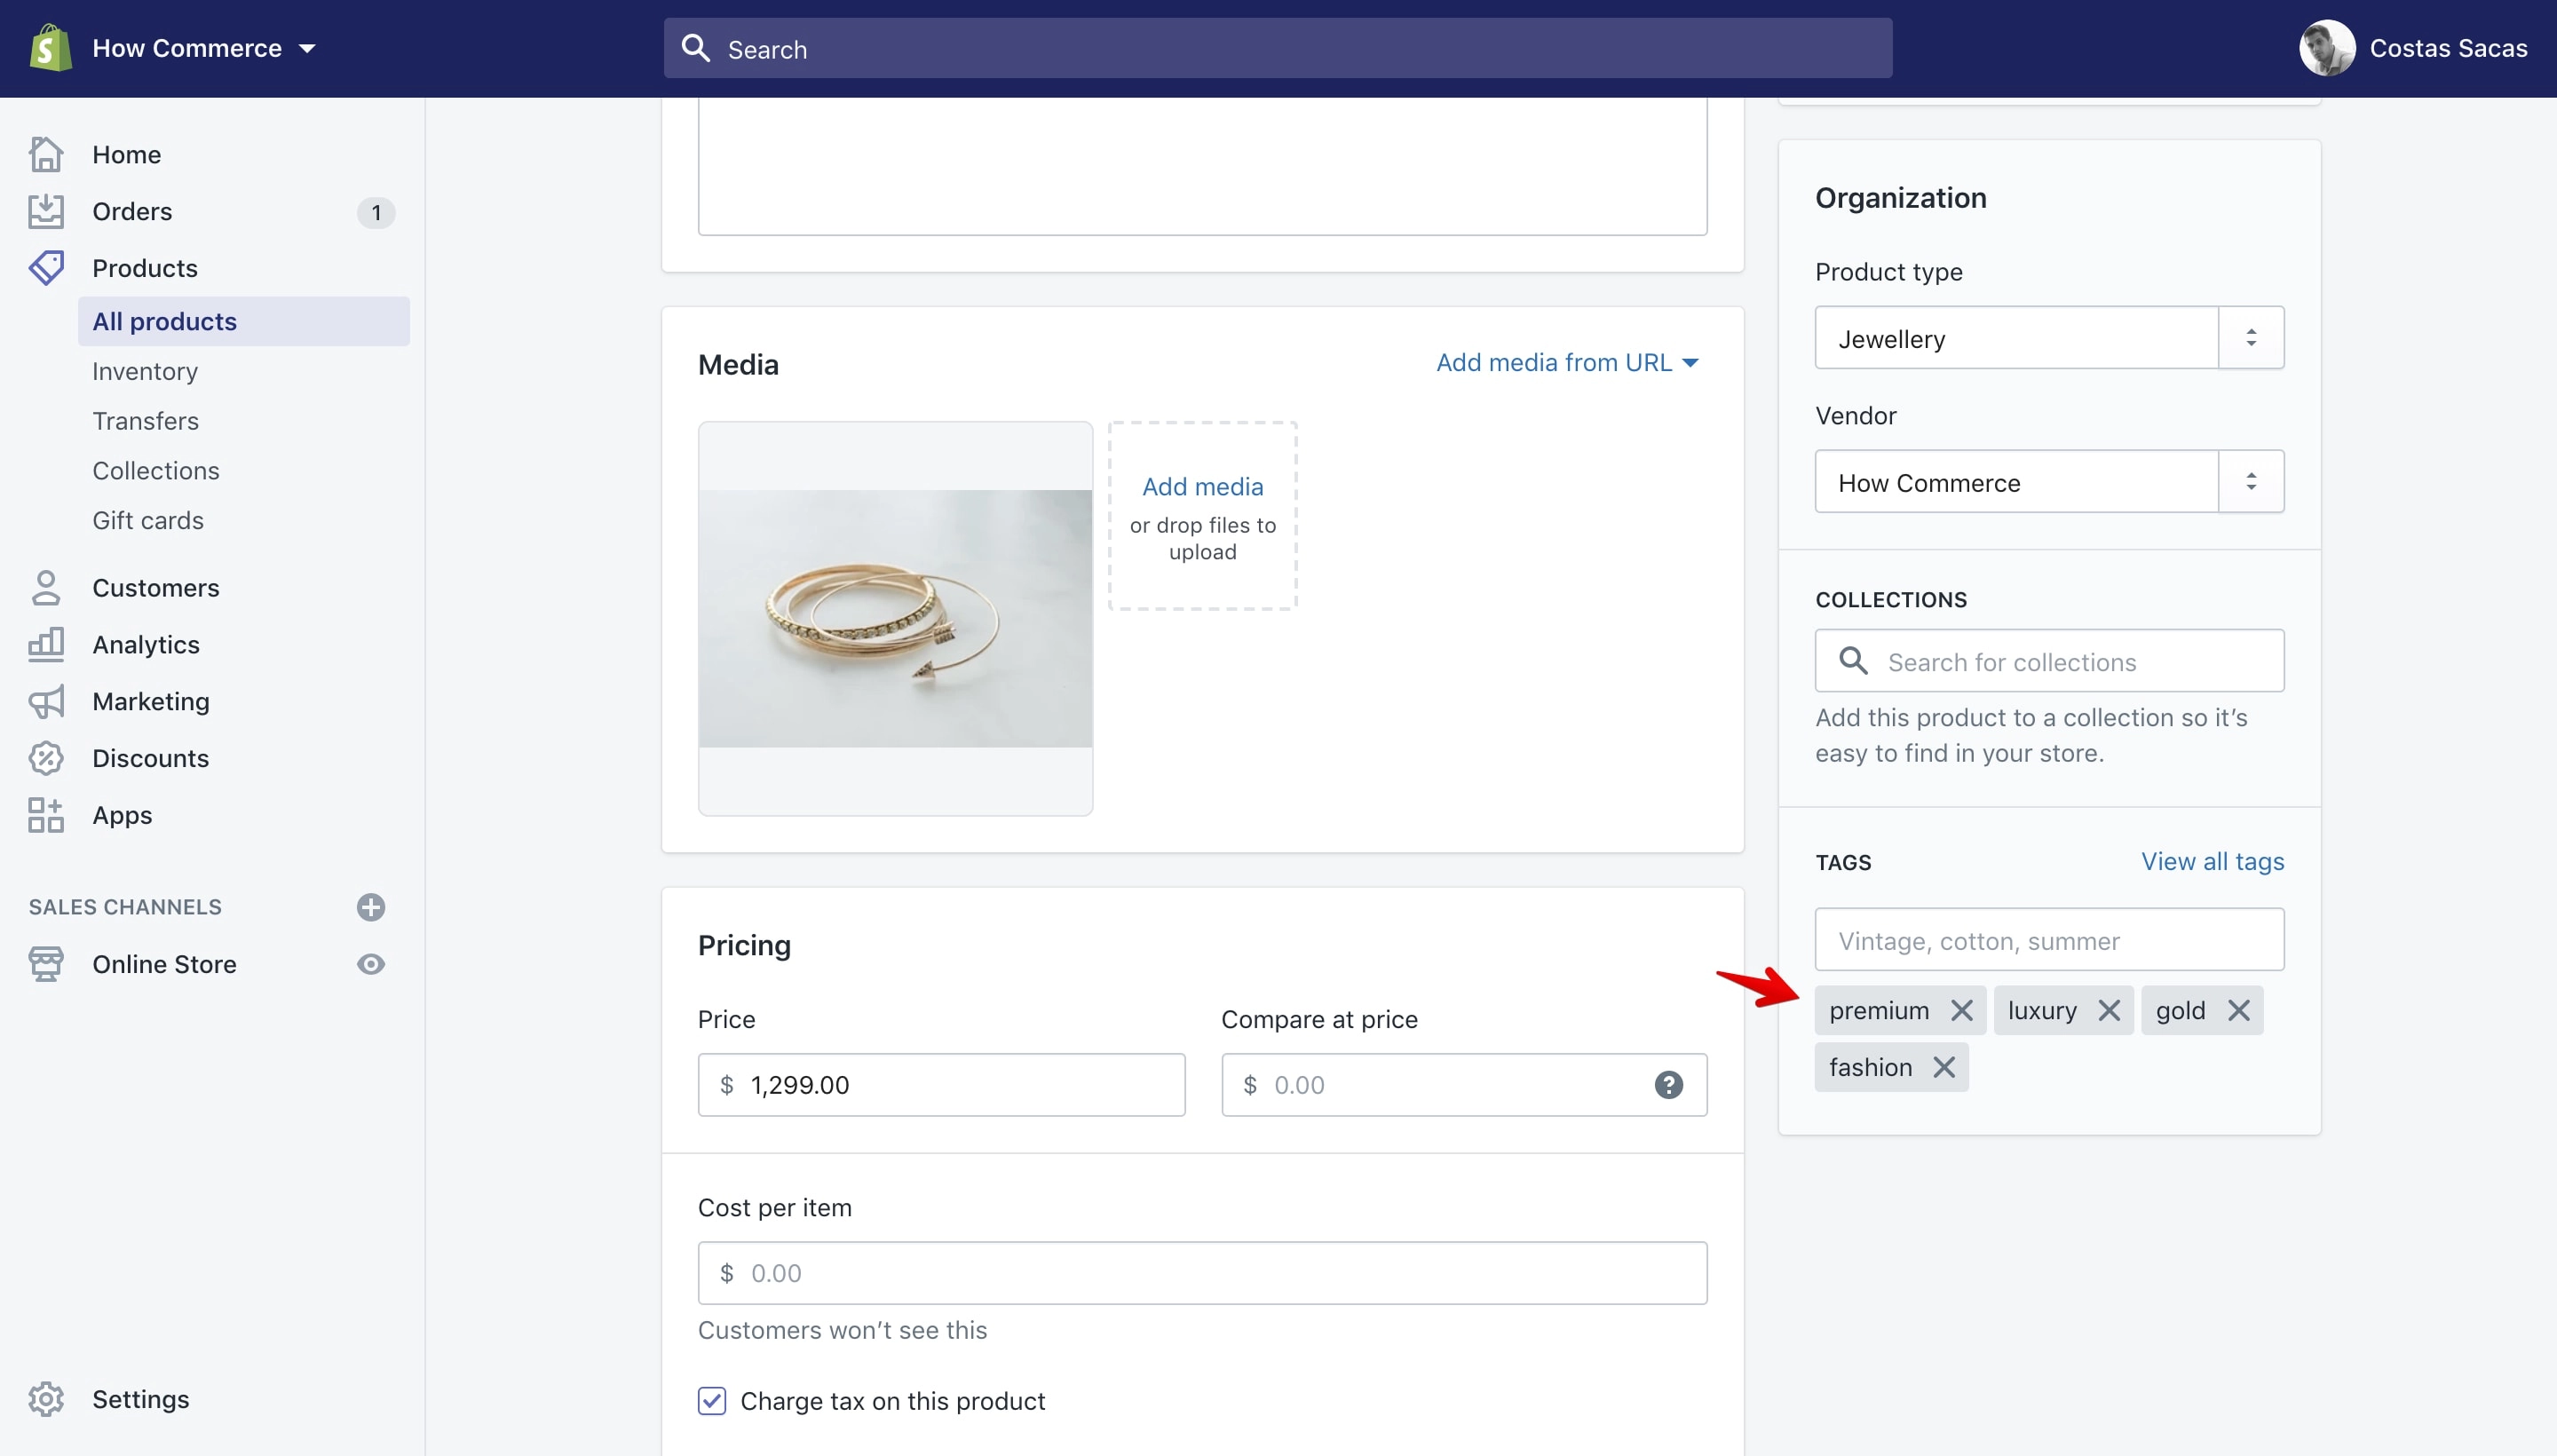Click the Products sidebar label
The image size is (2557, 1456).
145,268
